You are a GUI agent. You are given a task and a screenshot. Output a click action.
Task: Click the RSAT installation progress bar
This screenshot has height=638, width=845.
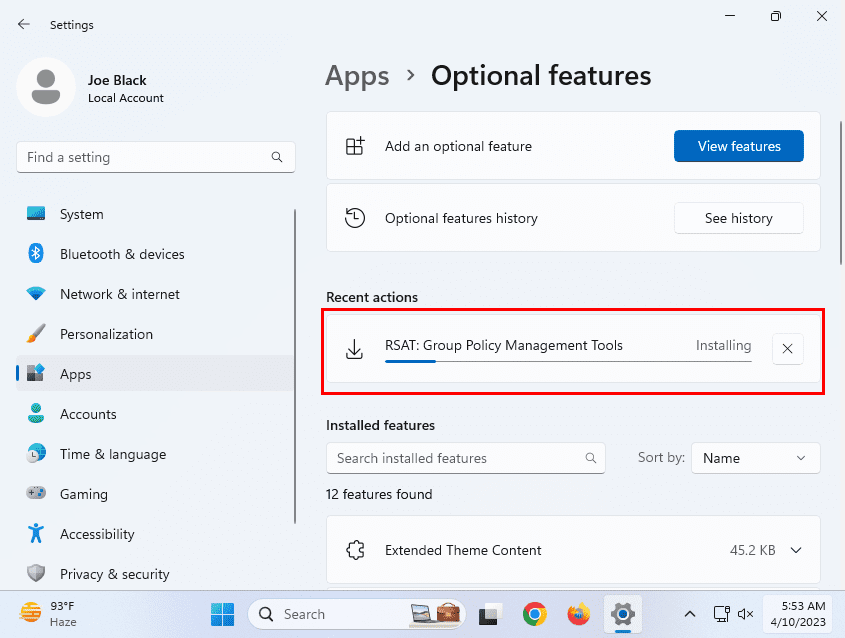click(568, 361)
